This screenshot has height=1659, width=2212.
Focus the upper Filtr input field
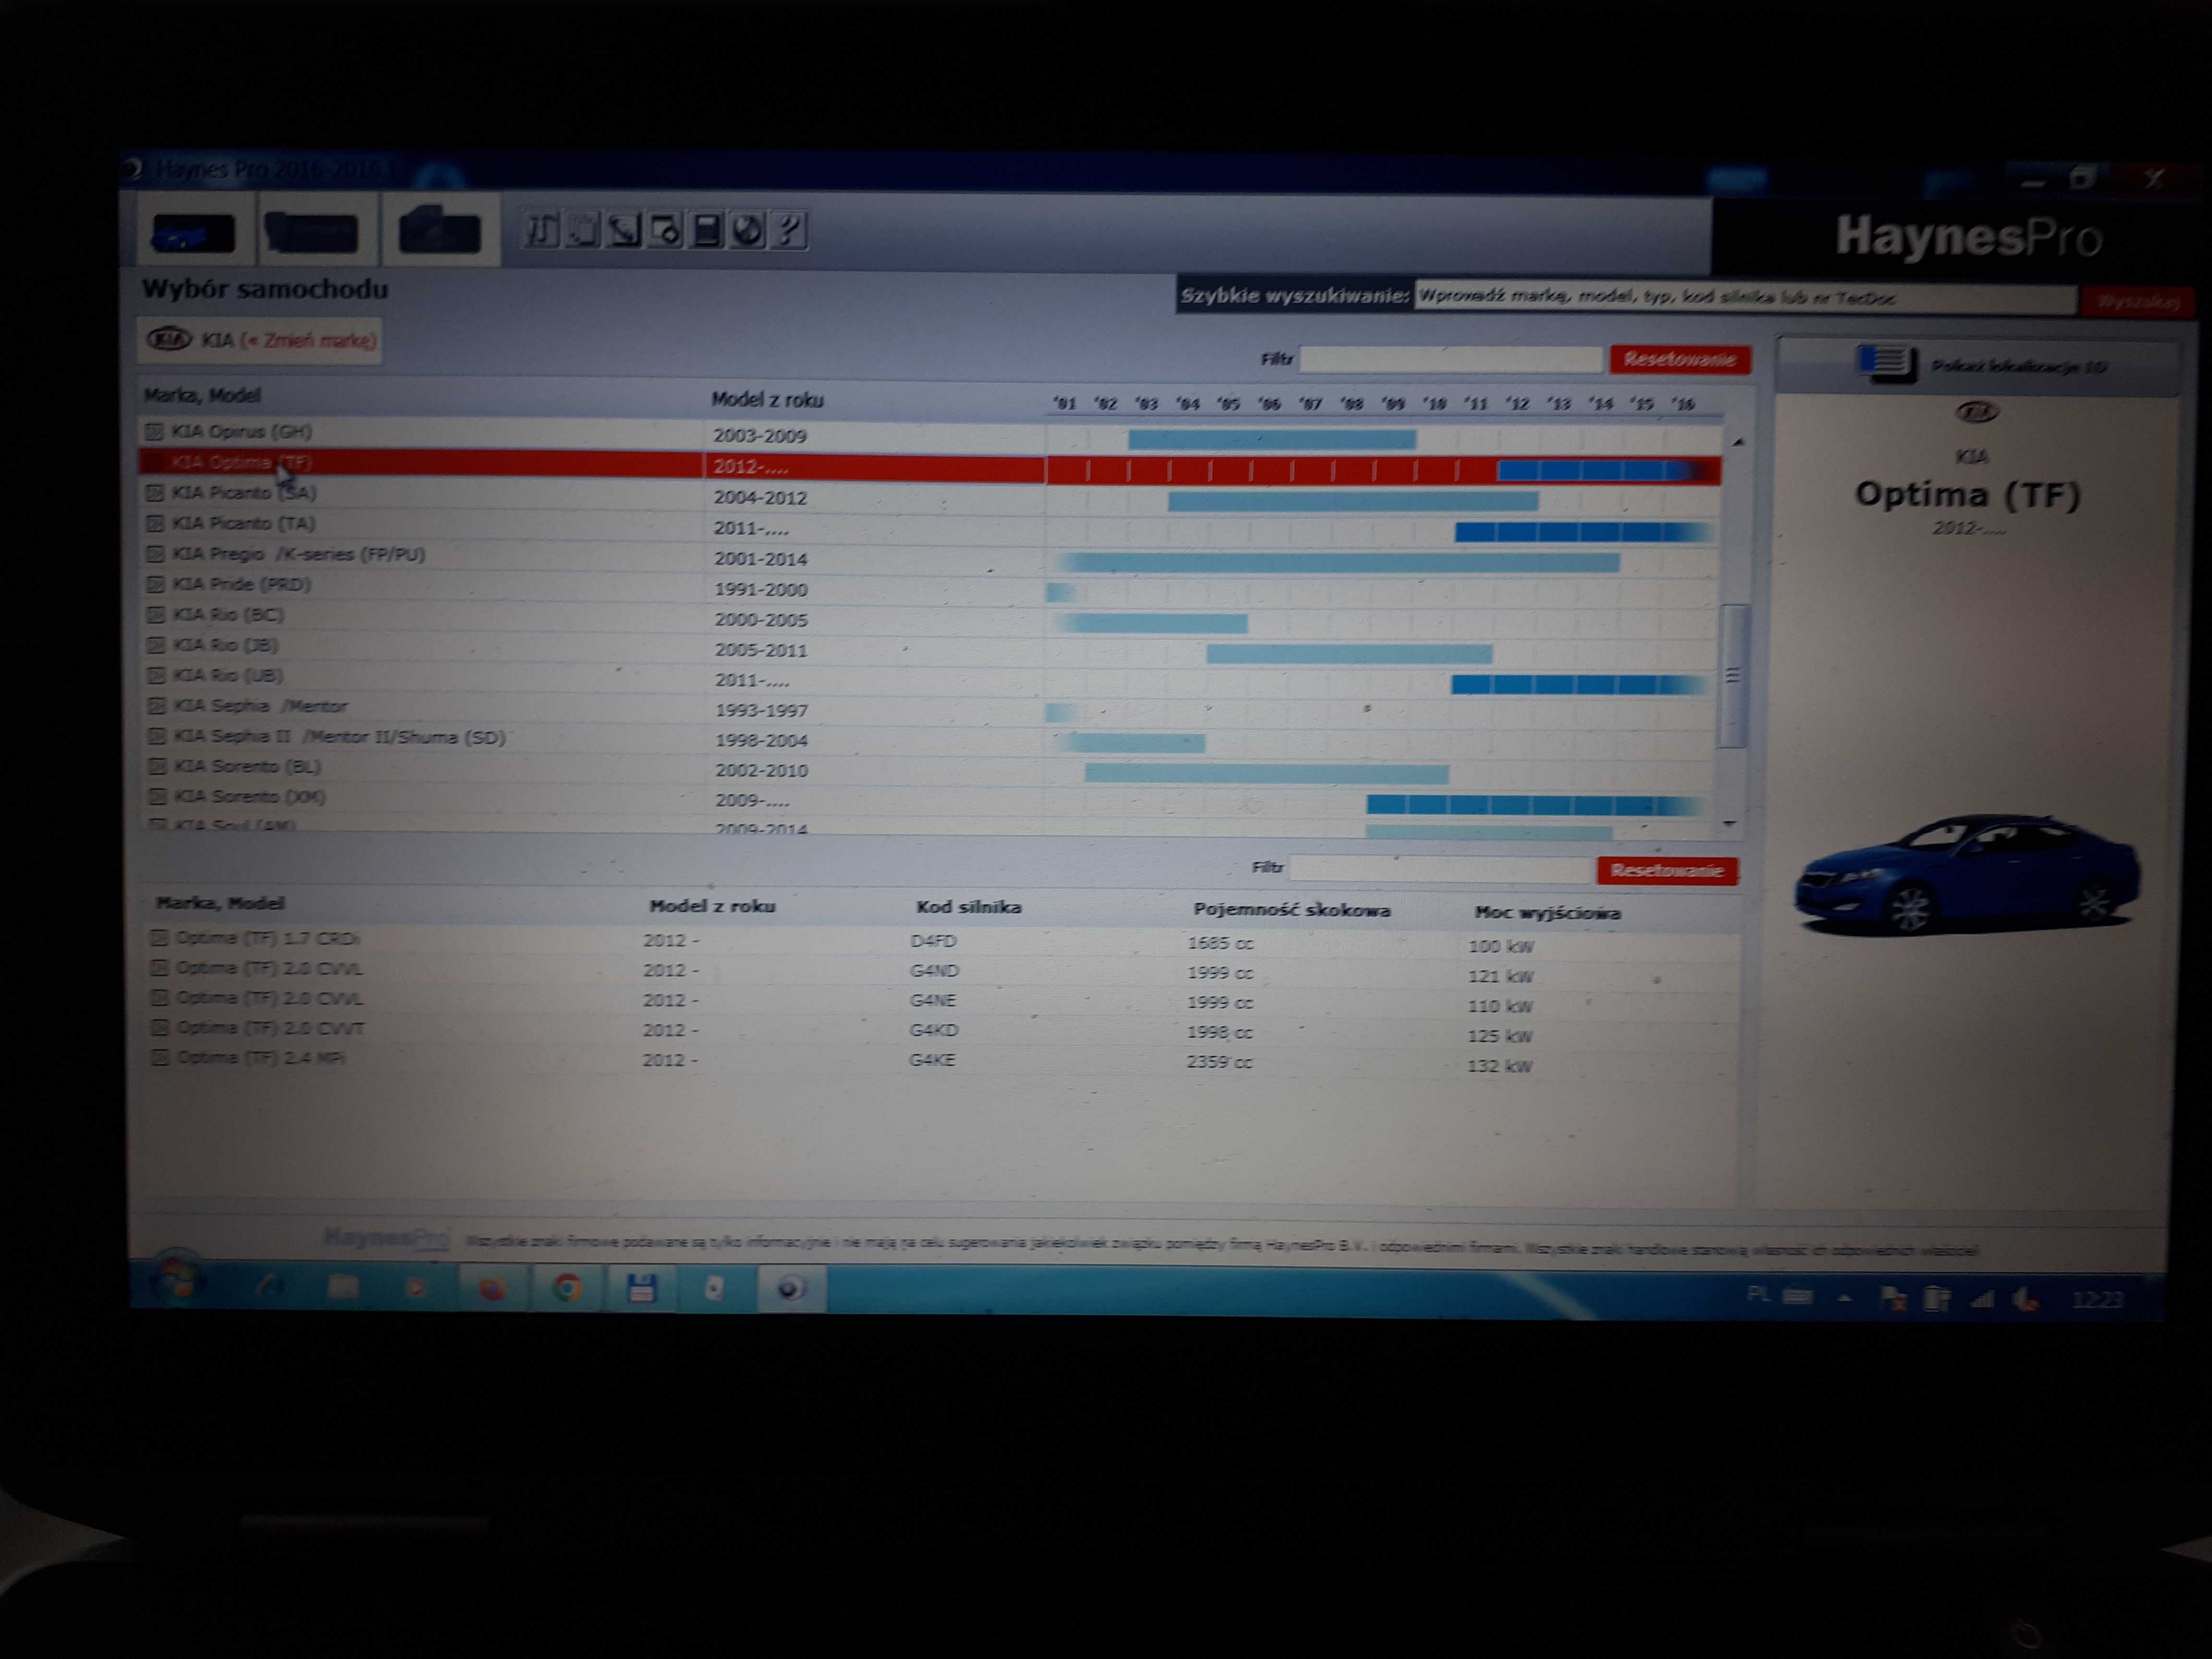point(1450,359)
